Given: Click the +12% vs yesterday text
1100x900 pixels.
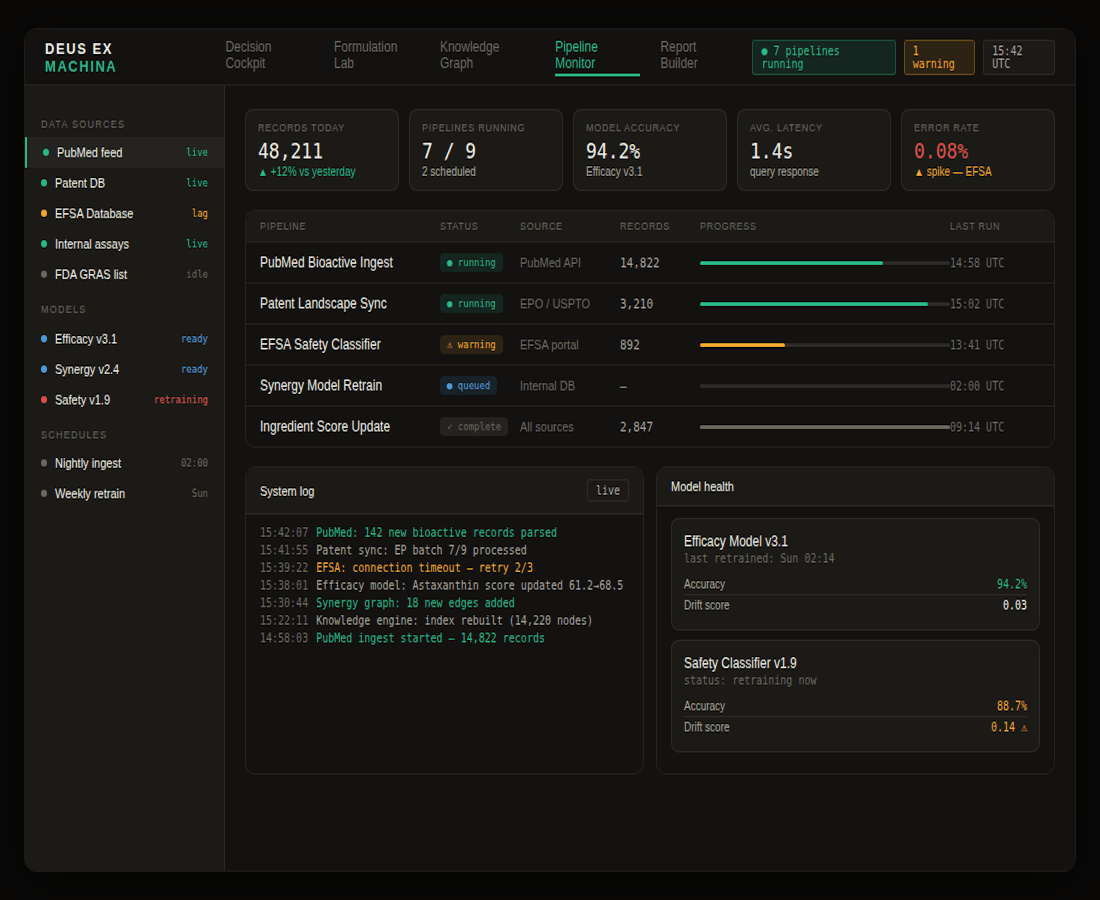Looking at the screenshot, I should pos(307,172).
